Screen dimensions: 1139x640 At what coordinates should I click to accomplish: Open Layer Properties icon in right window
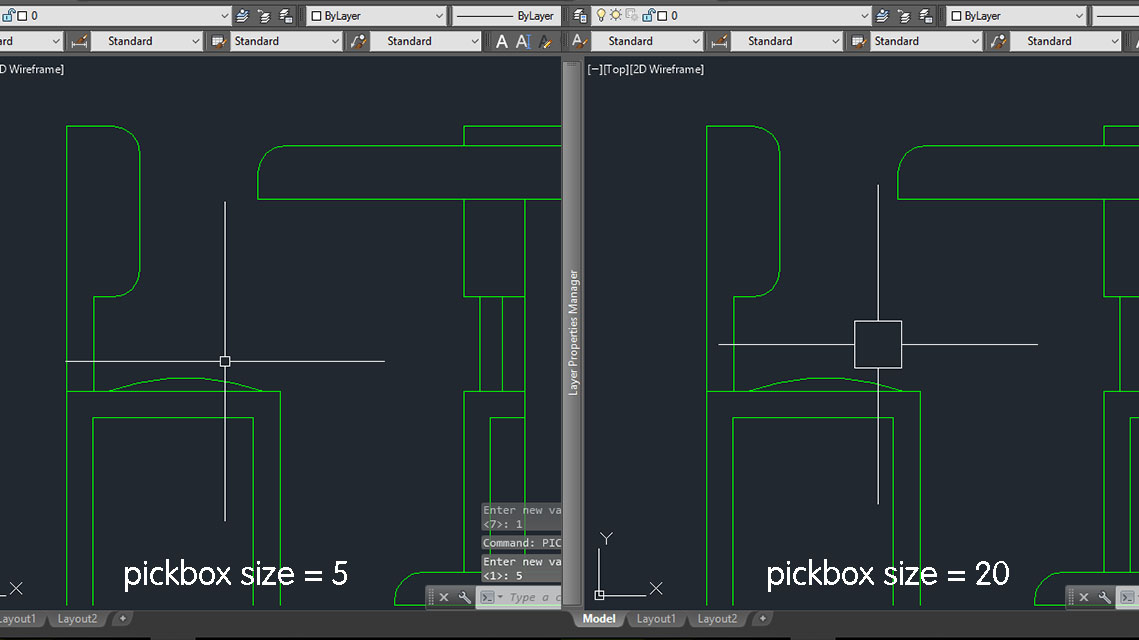580,15
